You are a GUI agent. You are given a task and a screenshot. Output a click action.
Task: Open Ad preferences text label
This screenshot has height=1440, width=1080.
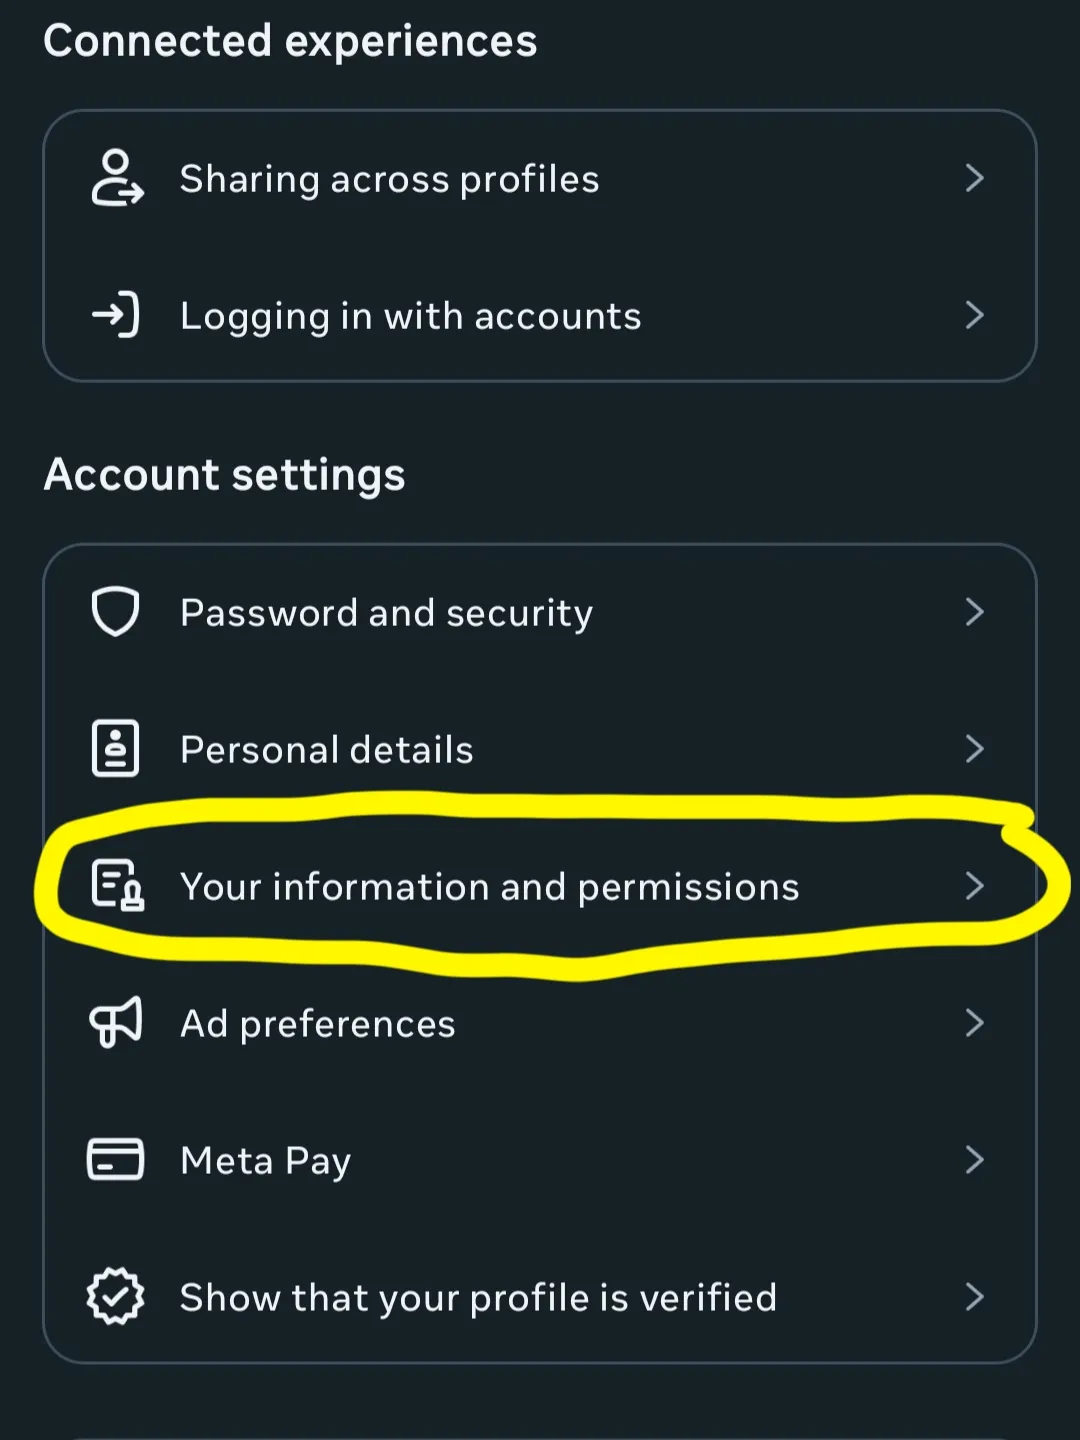click(x=318, y=1024)
